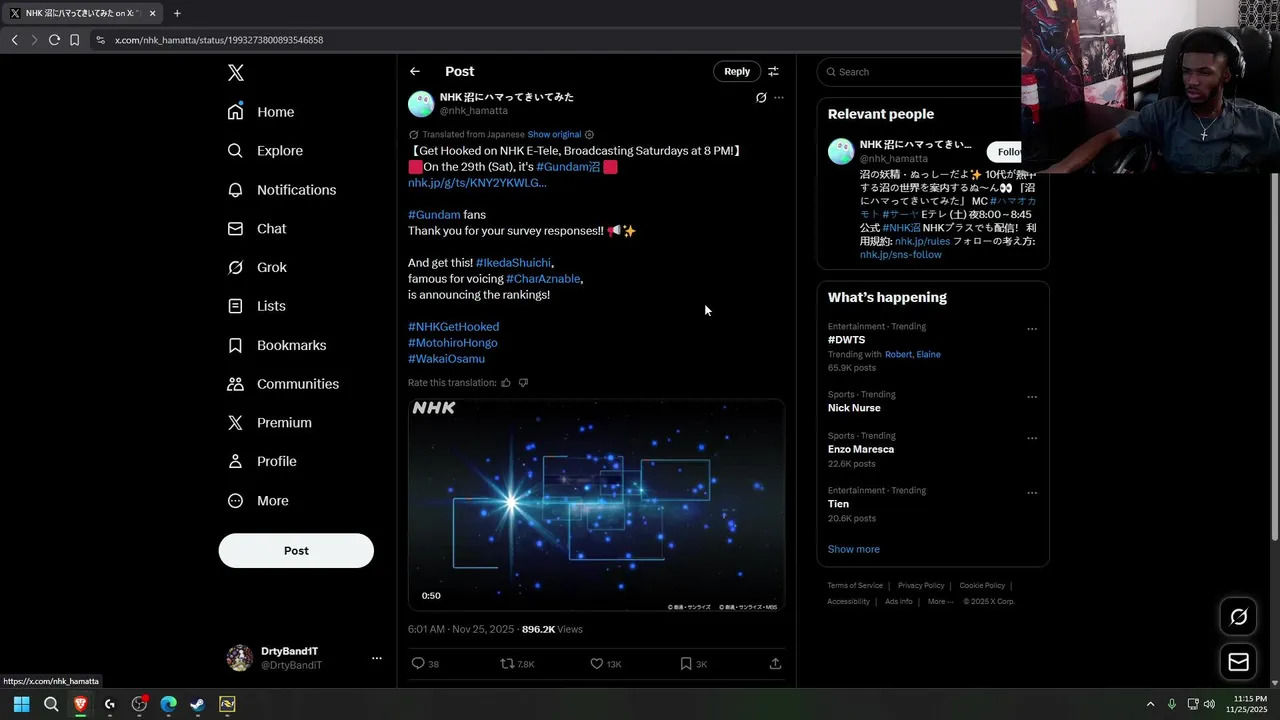Click Grok explain icon on post
This screenshot has width=1280, height=720.
[x=761, y=98]
